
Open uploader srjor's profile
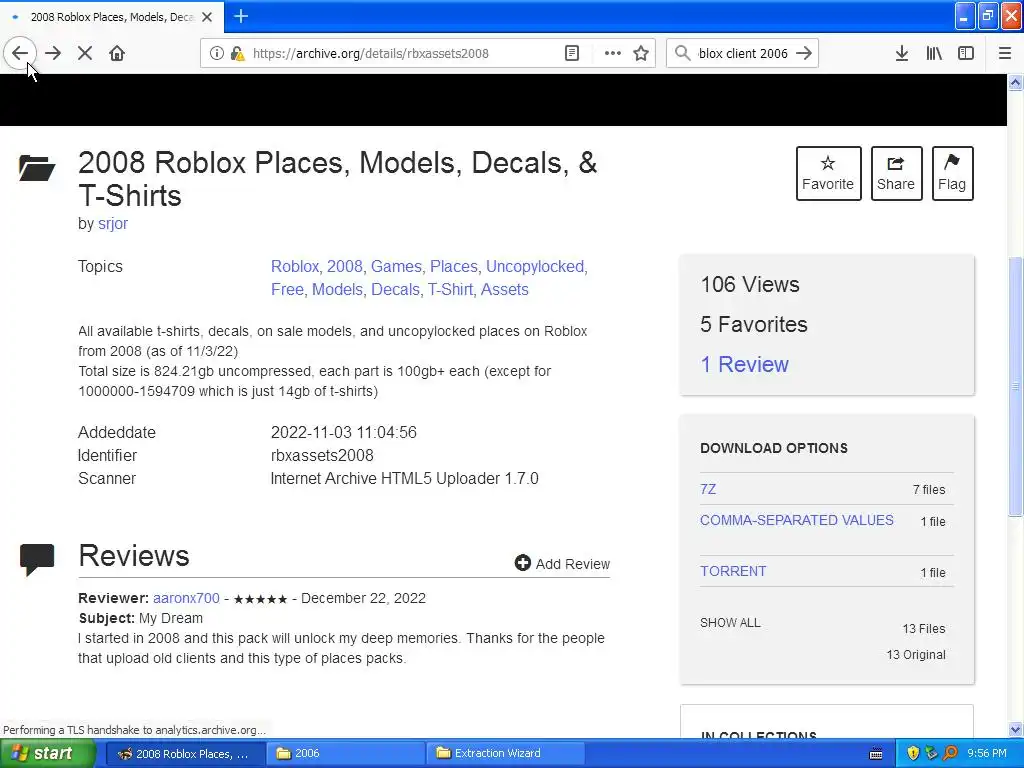point(113,223)
